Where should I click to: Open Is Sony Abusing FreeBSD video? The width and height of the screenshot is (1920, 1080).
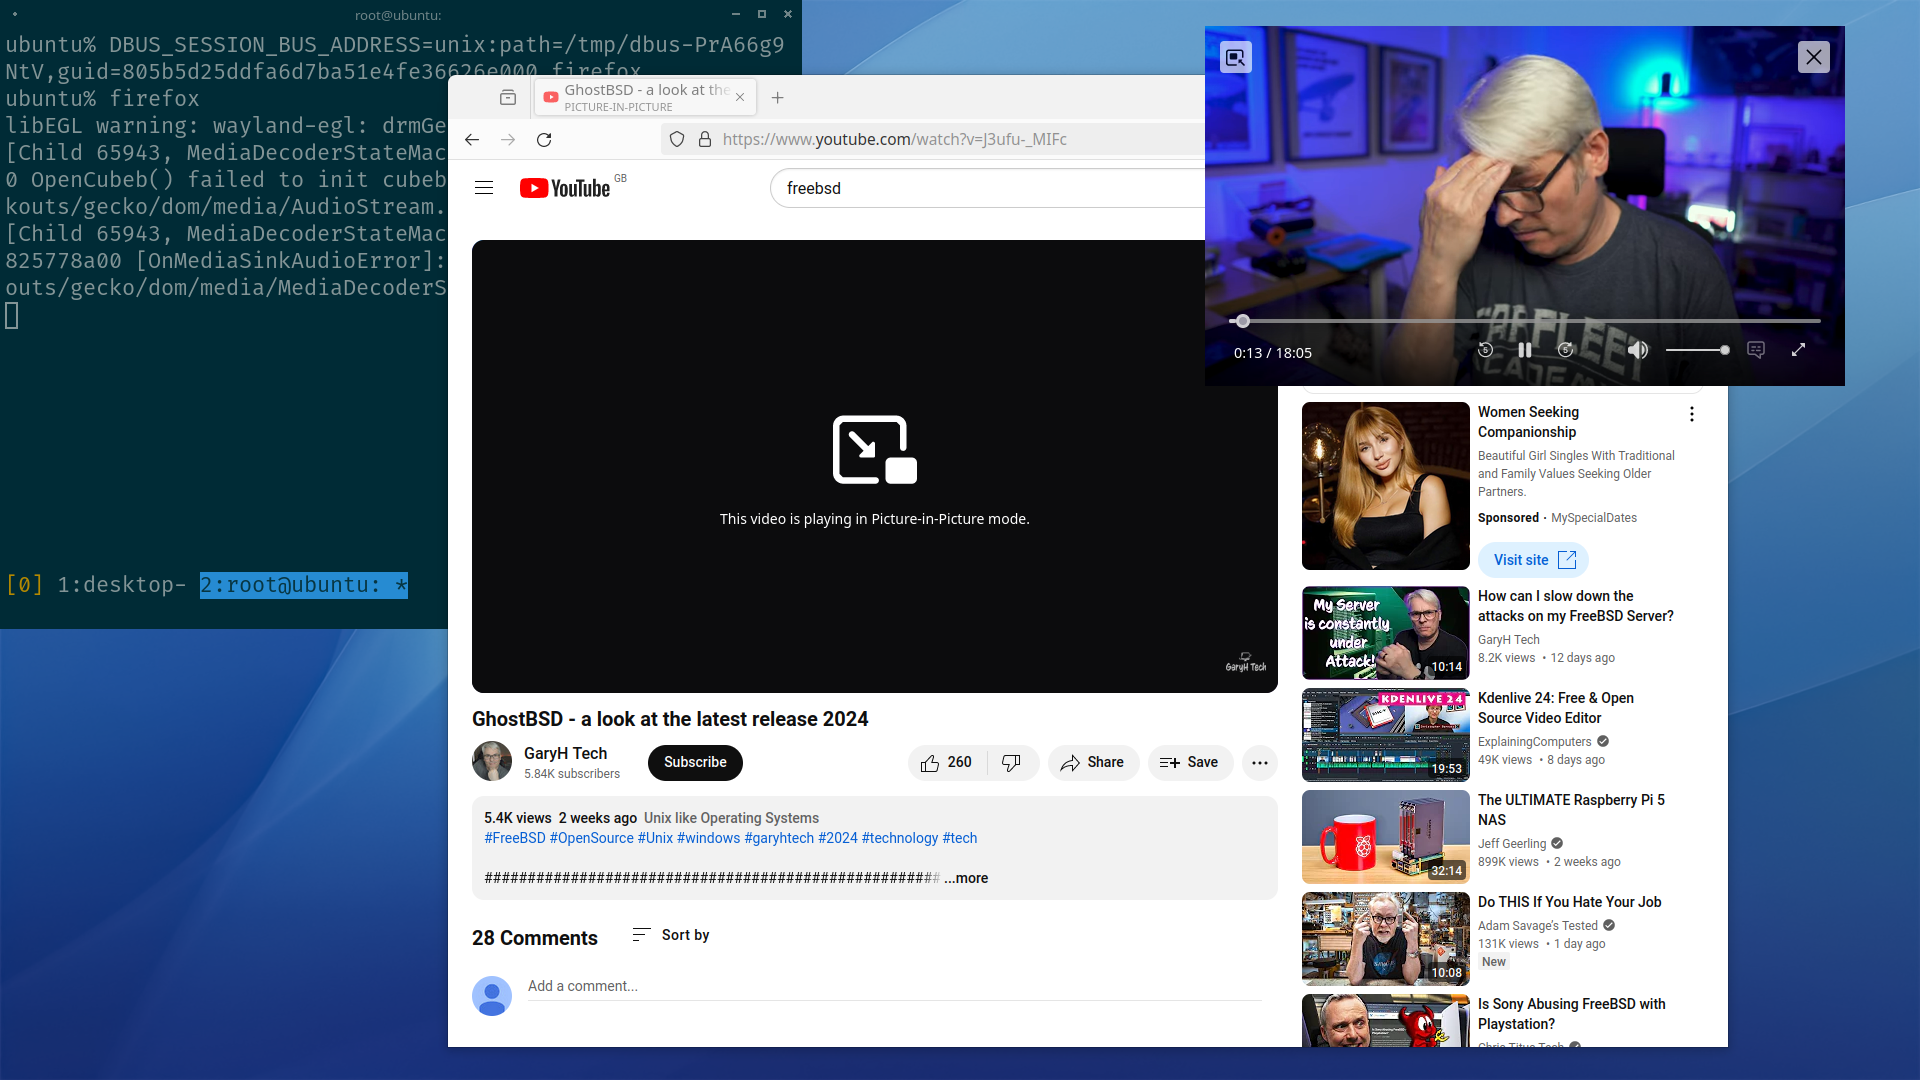(x=1572, y=1014)
